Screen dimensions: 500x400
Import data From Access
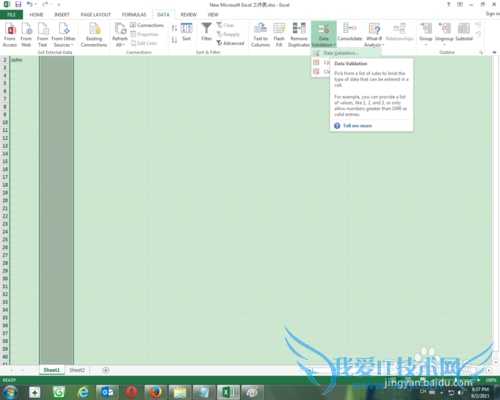(x=10, y=35)
